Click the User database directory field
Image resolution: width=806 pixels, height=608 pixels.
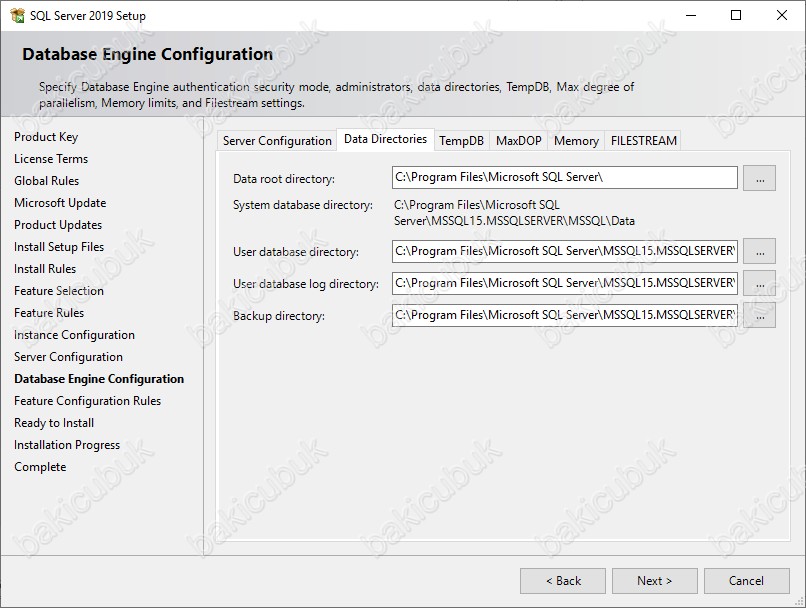click(564, 251)
